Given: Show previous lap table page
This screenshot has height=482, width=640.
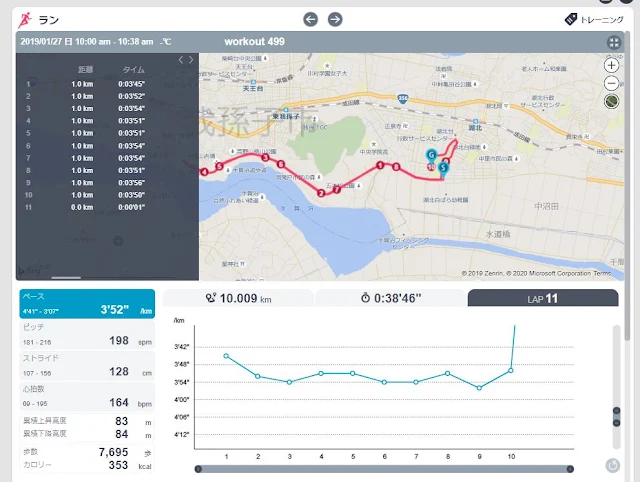Looking at the screenshot, I should click(180, 60).
